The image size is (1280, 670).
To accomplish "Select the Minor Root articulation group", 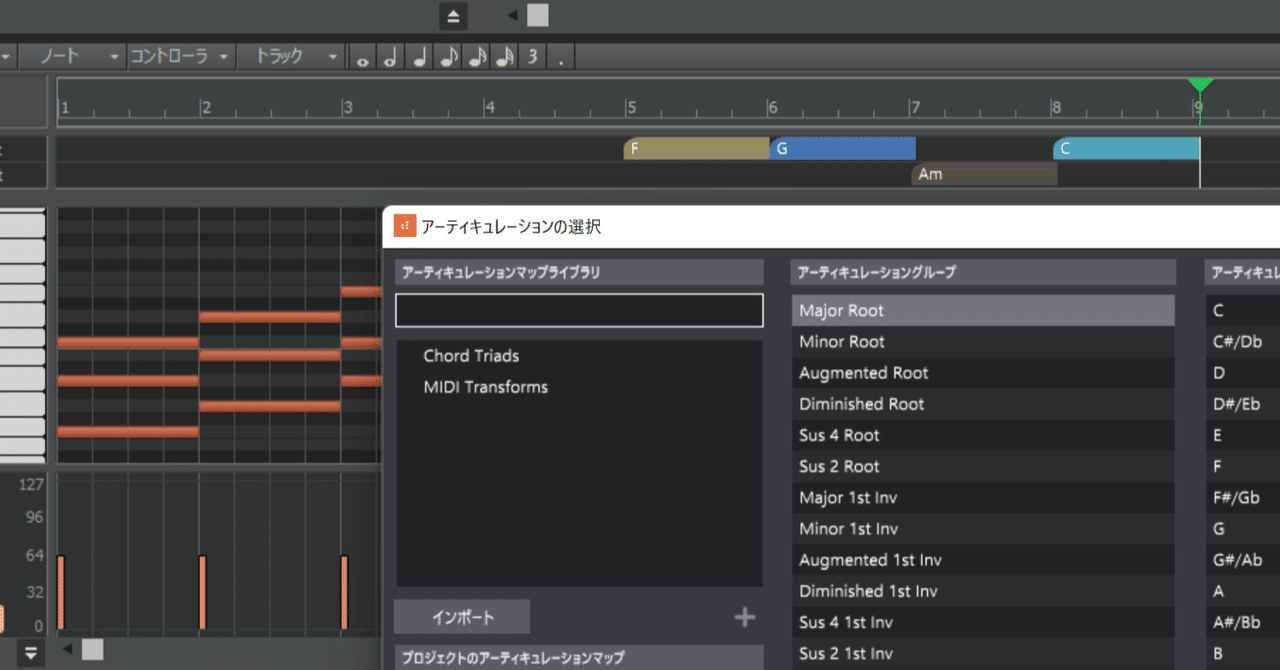I will point(982,341).
